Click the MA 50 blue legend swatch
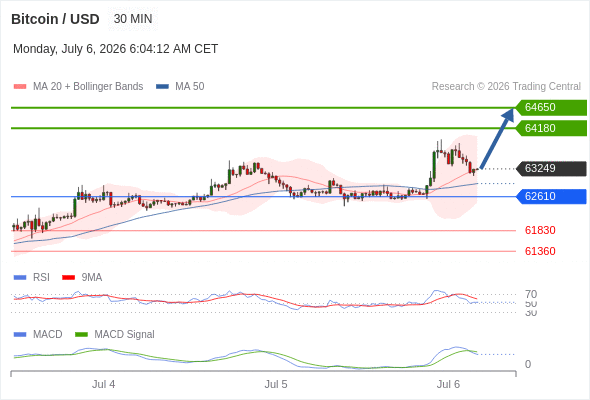 pos(162,87)
